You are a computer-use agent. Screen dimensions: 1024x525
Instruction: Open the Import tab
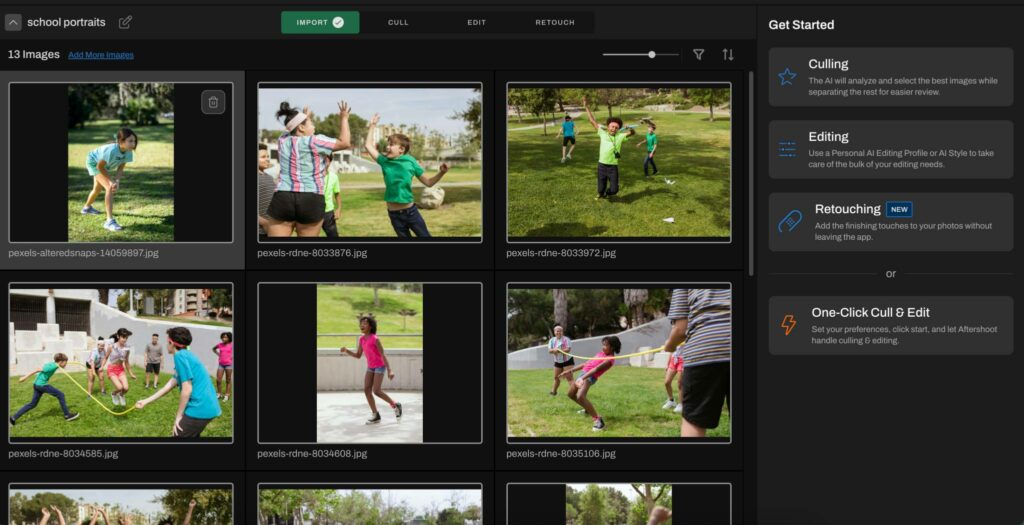[x=320, y=22]
